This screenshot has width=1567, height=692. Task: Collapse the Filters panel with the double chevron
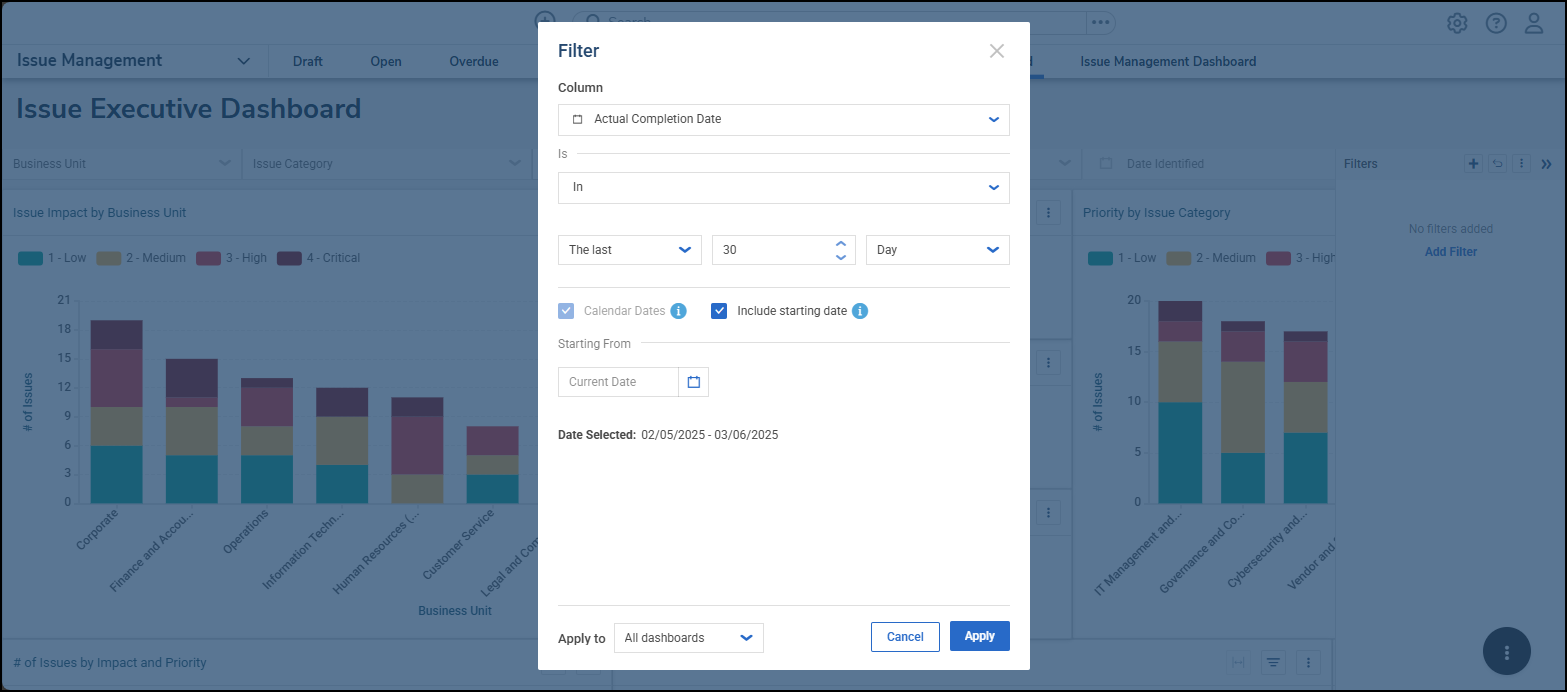click(x=1546, y=164)
